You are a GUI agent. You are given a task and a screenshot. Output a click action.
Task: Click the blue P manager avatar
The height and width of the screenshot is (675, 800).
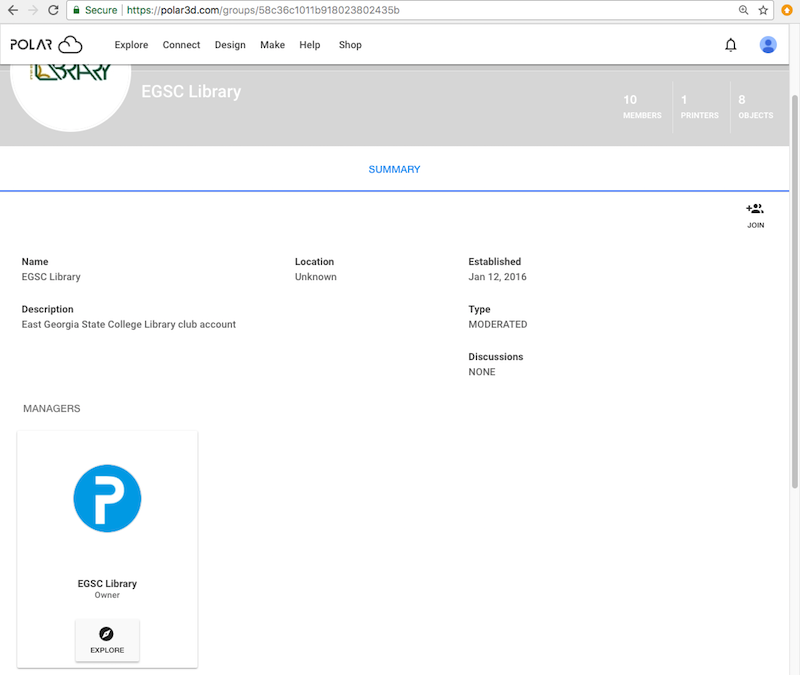(x=107, y=498)
